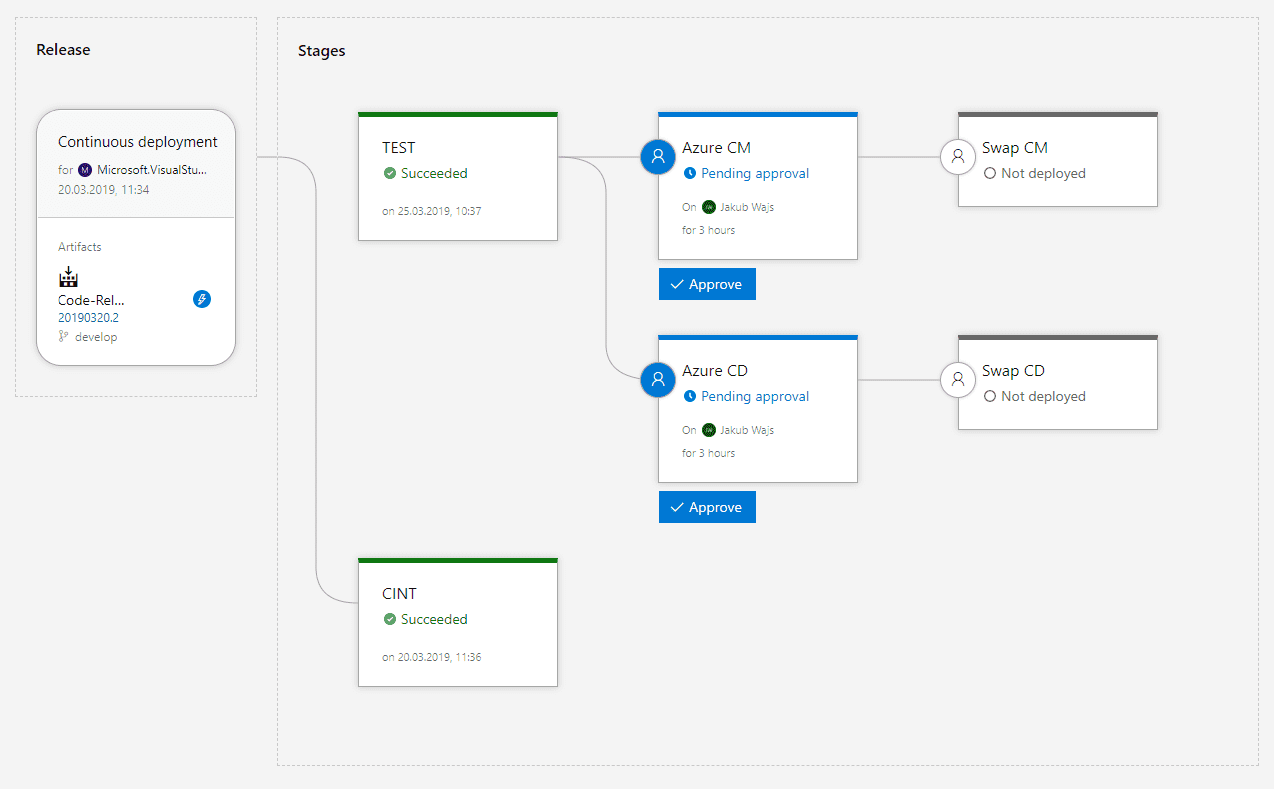1274x789 pixels.
Task: Click the Swap CM pre-deployment conditions icon
Action: (x=958, y=156)
